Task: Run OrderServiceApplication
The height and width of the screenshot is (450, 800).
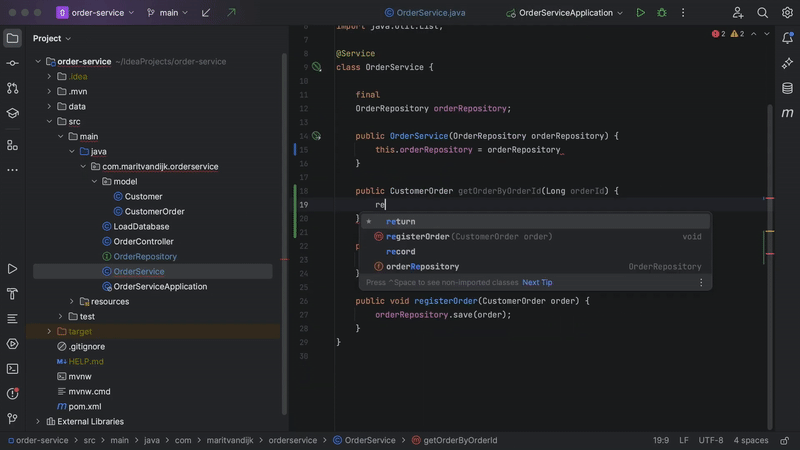Action: [640, 13]
